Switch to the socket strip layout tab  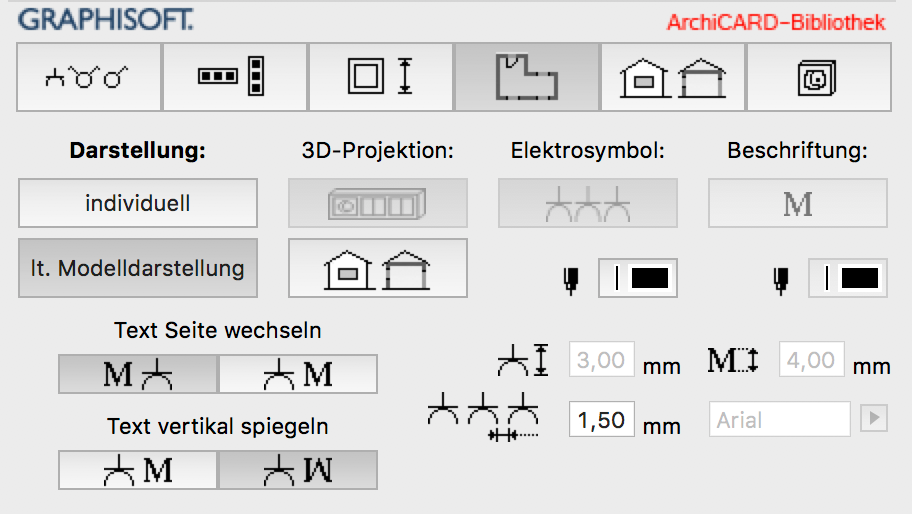[x=235, y=77]
